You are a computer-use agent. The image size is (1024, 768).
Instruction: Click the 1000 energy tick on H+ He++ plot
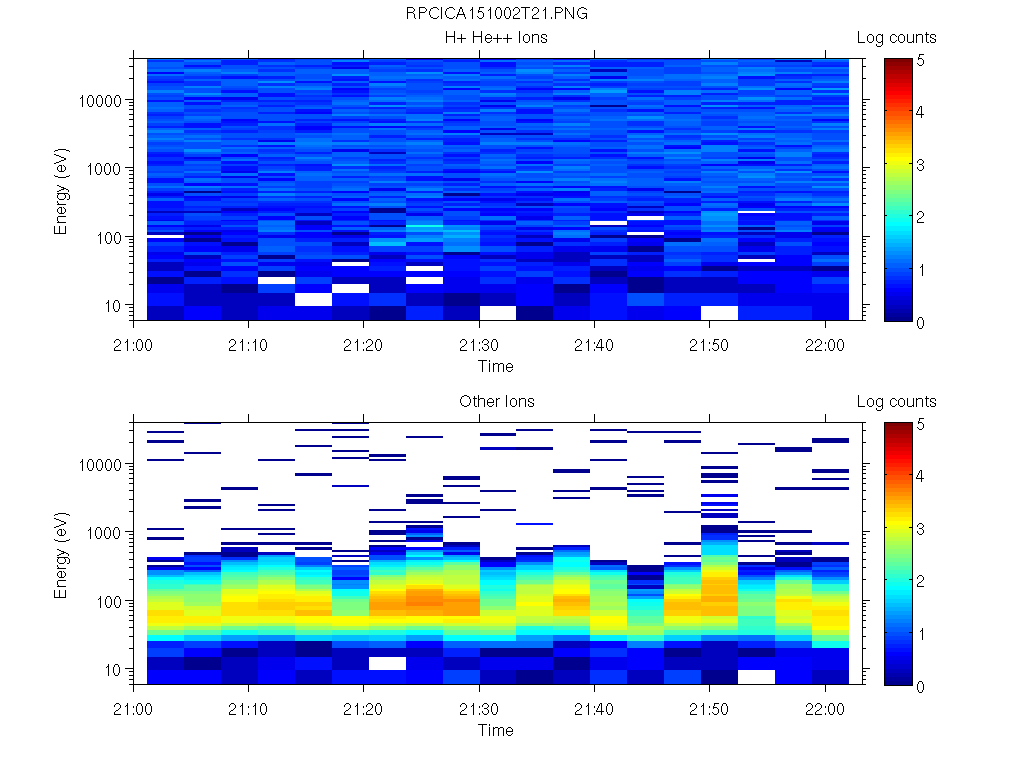tap(104, 170)
